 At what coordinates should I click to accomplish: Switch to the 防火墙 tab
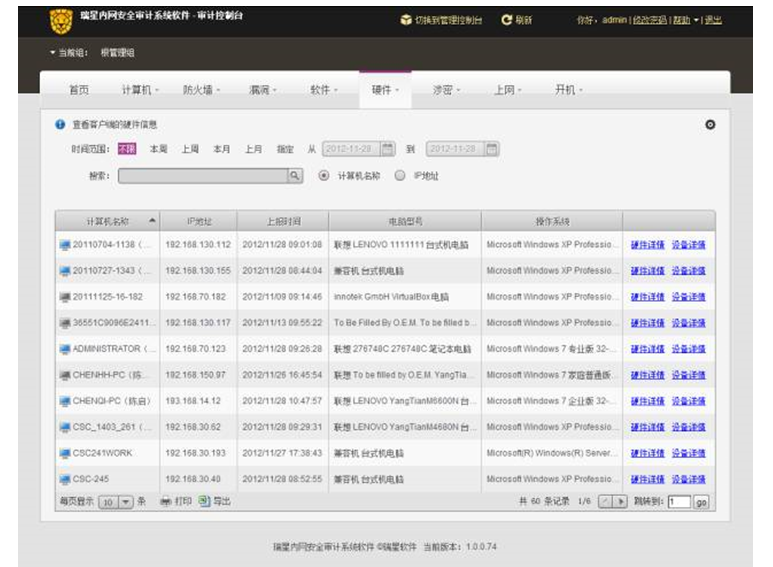(x=201, y=90)
